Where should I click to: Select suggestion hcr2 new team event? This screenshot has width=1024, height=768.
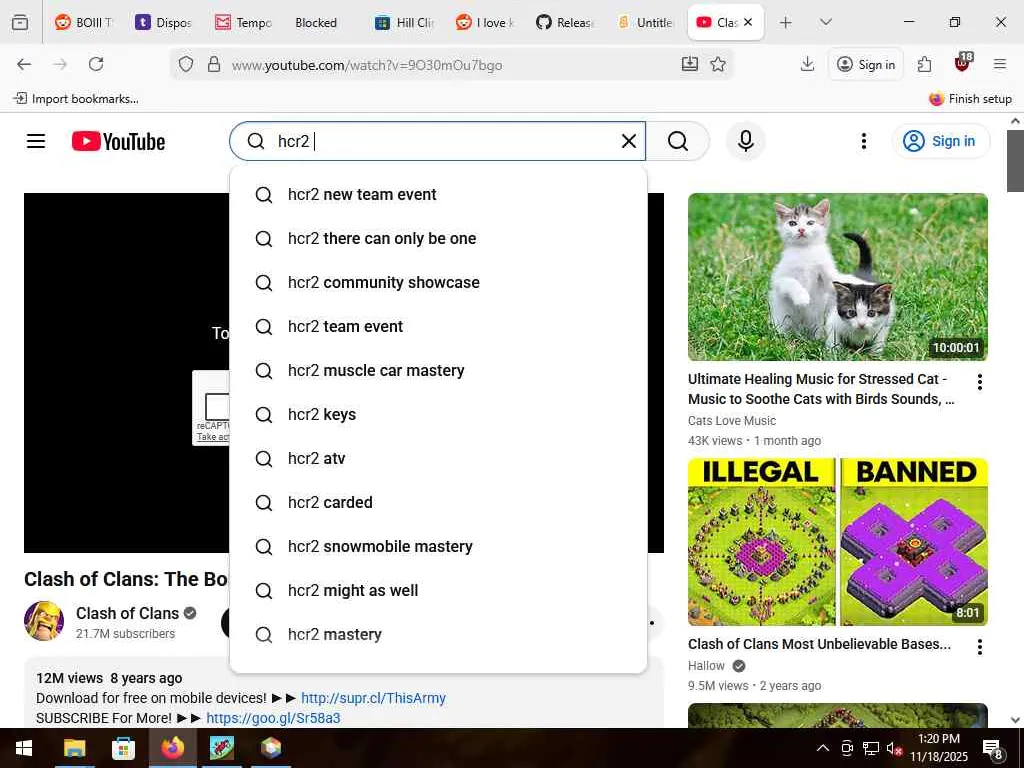click(x=438, y=195)
